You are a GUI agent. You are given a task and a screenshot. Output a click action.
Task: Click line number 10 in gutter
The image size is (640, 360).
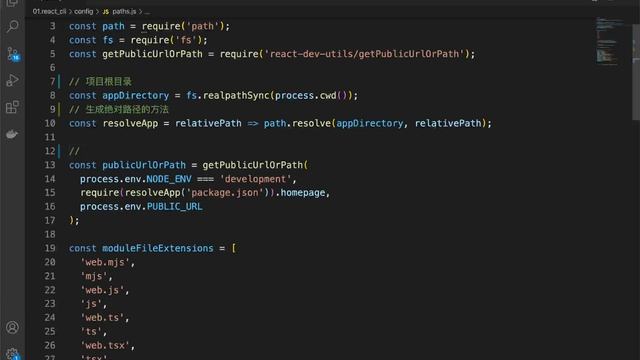[x=50, y=123]
